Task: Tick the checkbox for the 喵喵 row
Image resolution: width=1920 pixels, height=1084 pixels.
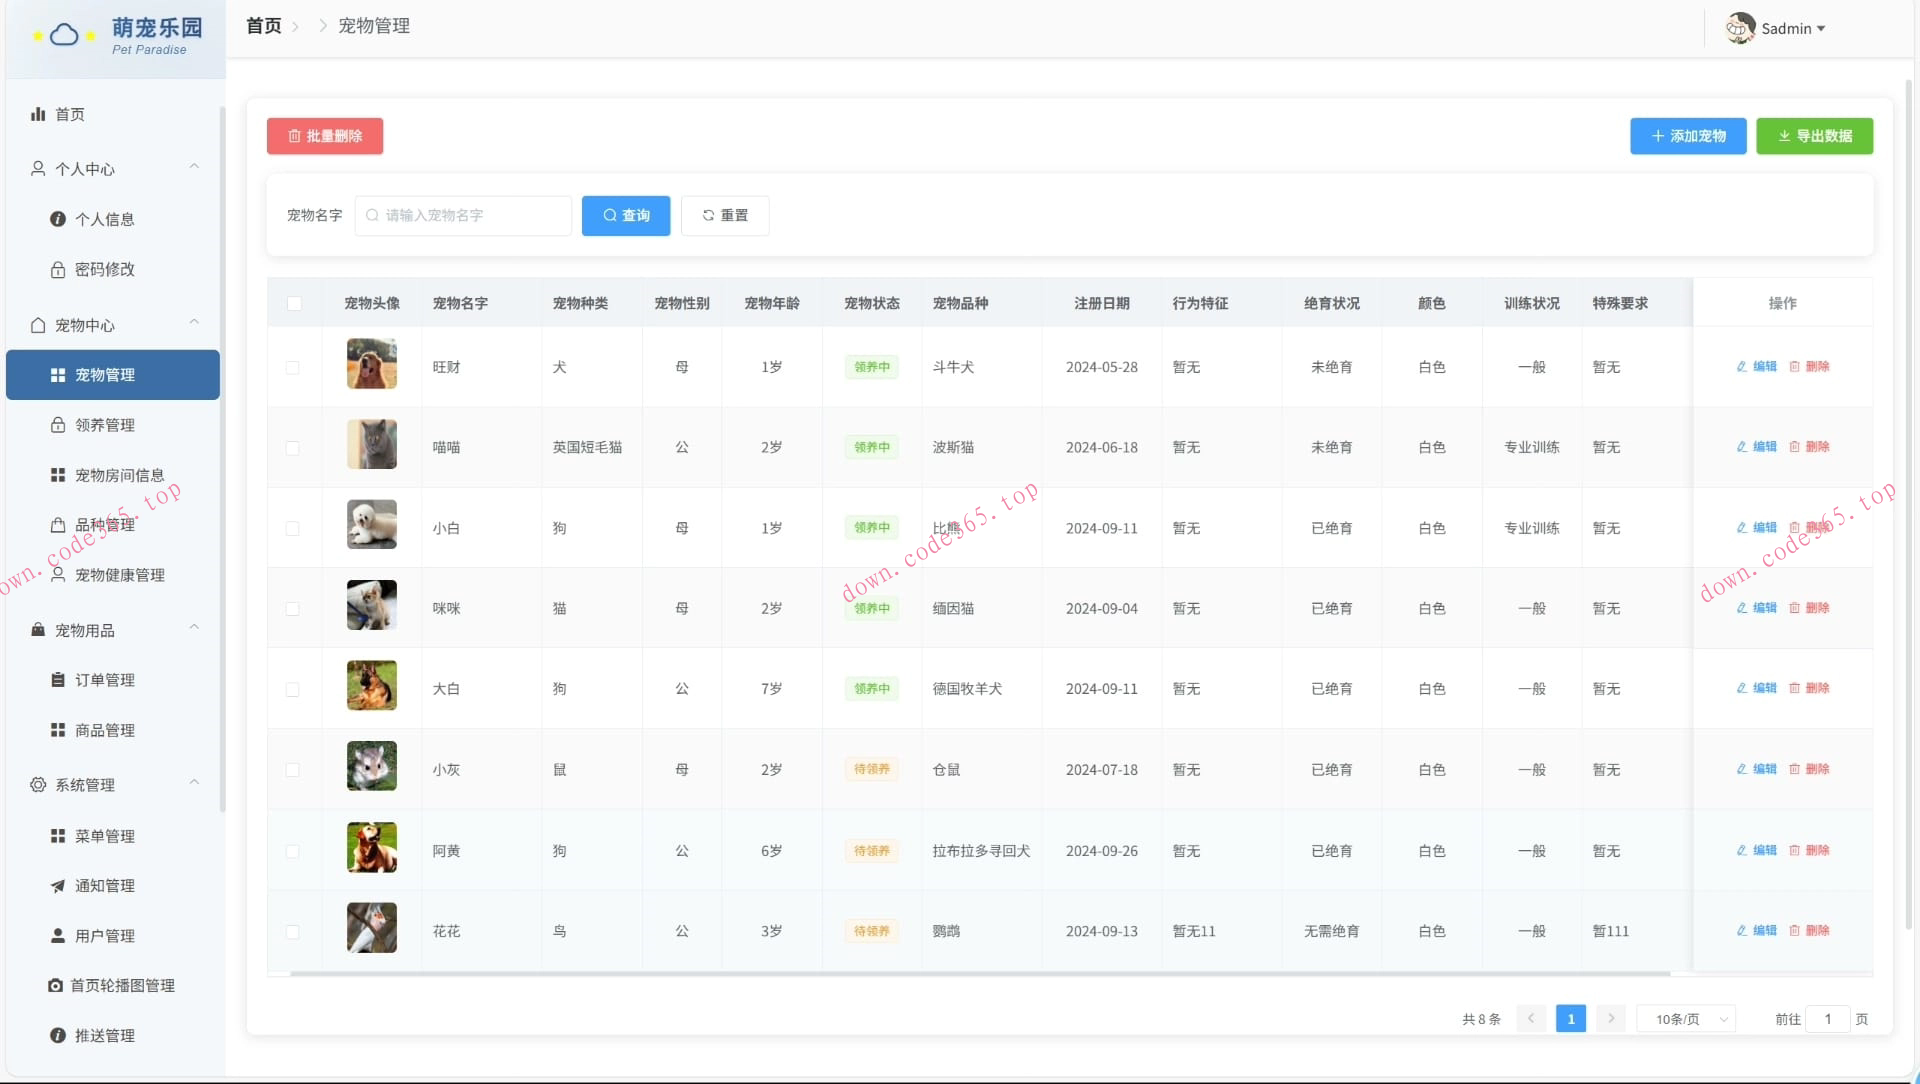Action: (x=292, y=448)
